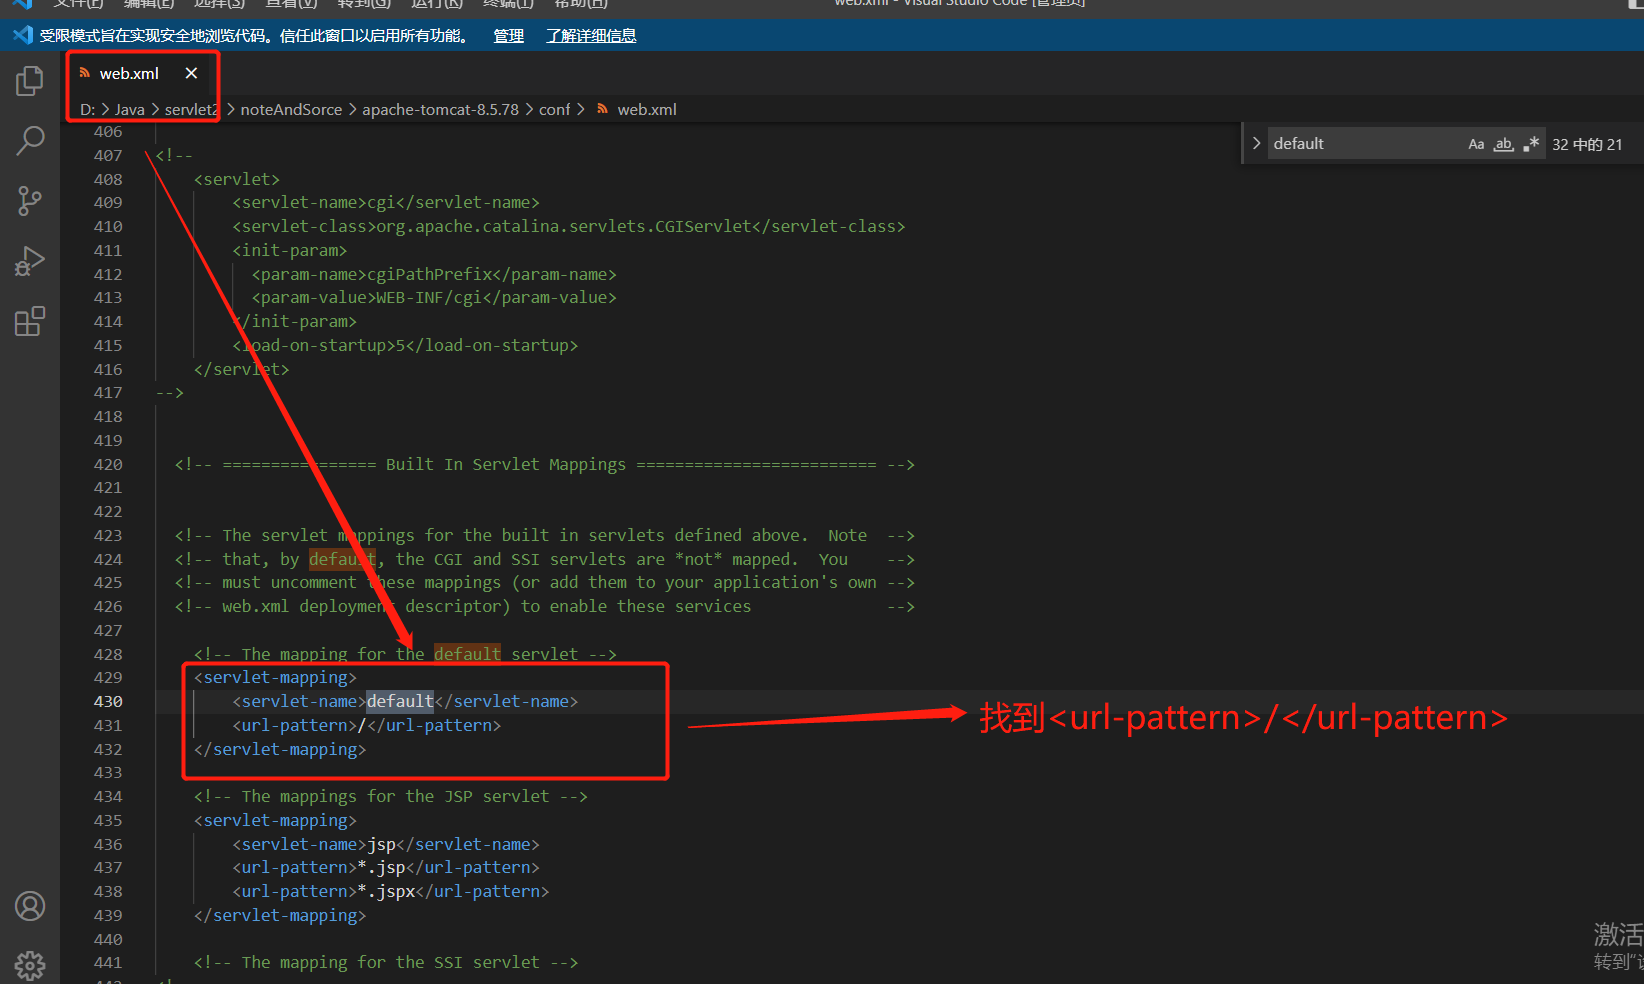Image resolution: width=1644 pixels, height=984 pixels.
Task: Click breadcrumb segment 'servlet2'
Action: pyautogui.click(x=191, y=109)
